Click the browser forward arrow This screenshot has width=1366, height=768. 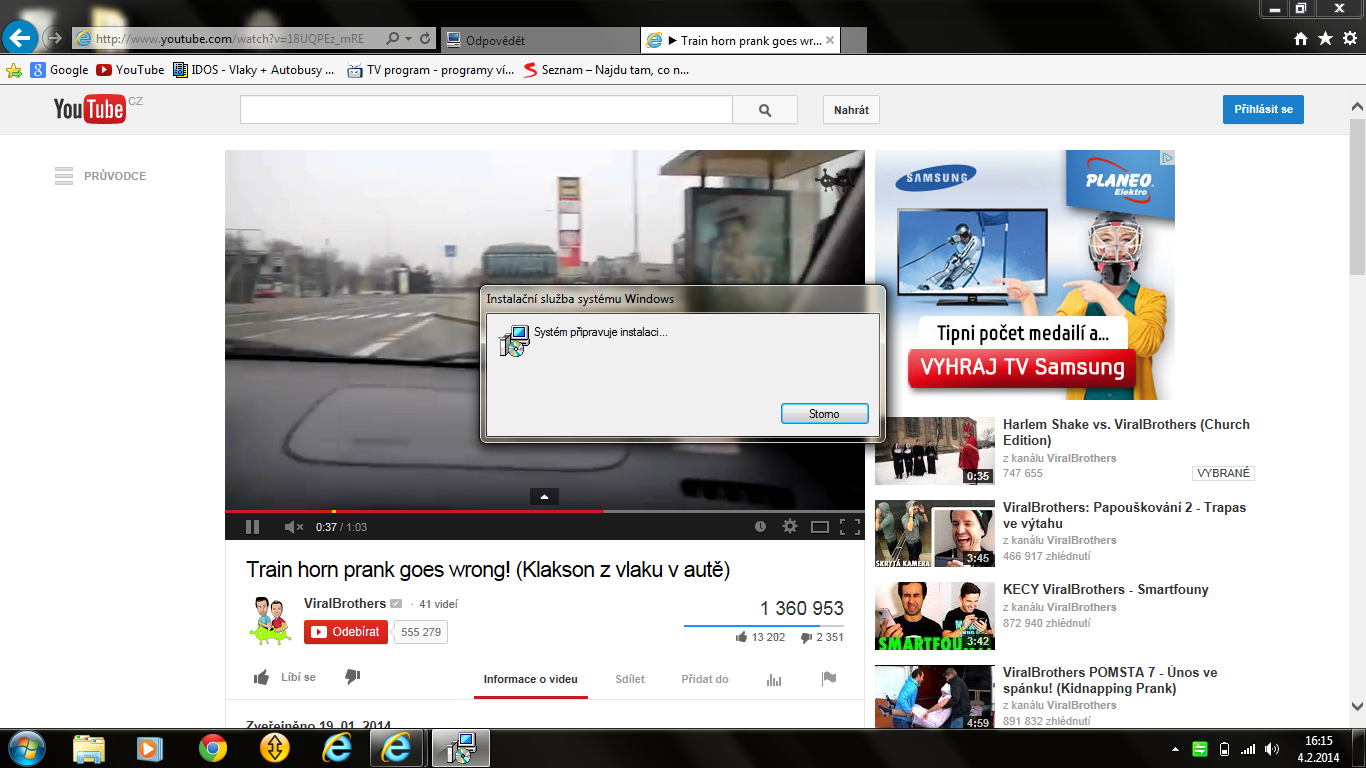tap(54, 39)
